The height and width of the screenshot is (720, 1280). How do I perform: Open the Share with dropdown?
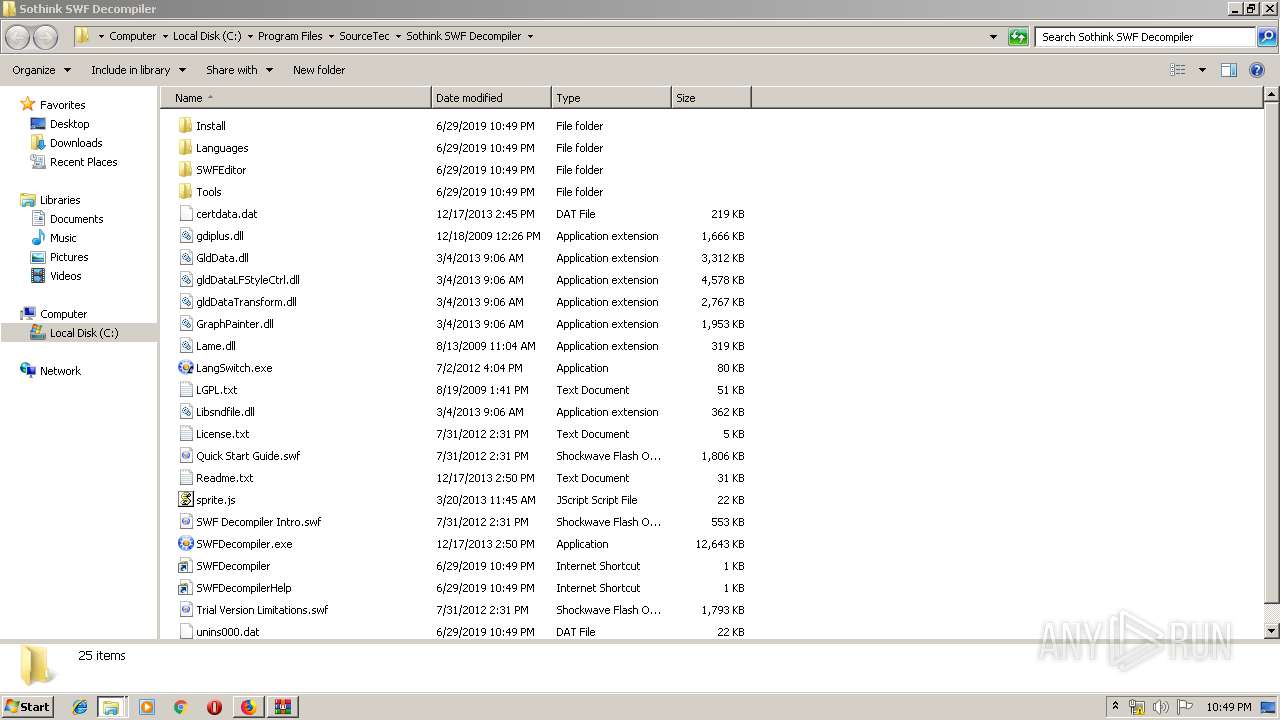pyautogui.click(x=239, y=70)
